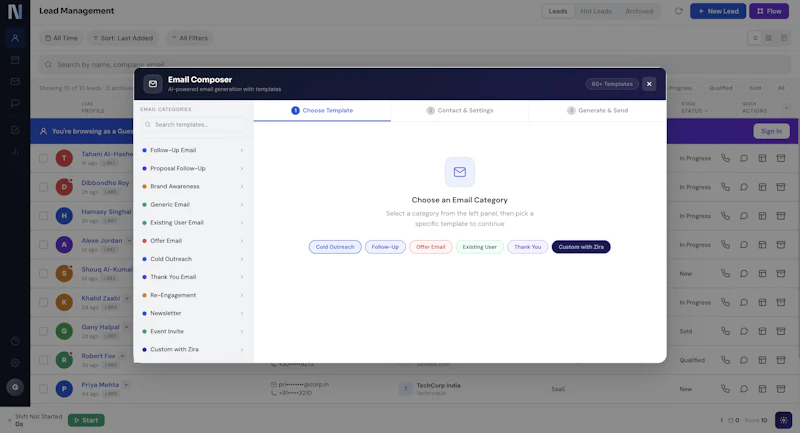
Task: Go to Generate & Send step tab
Action: tap(597, 110)
